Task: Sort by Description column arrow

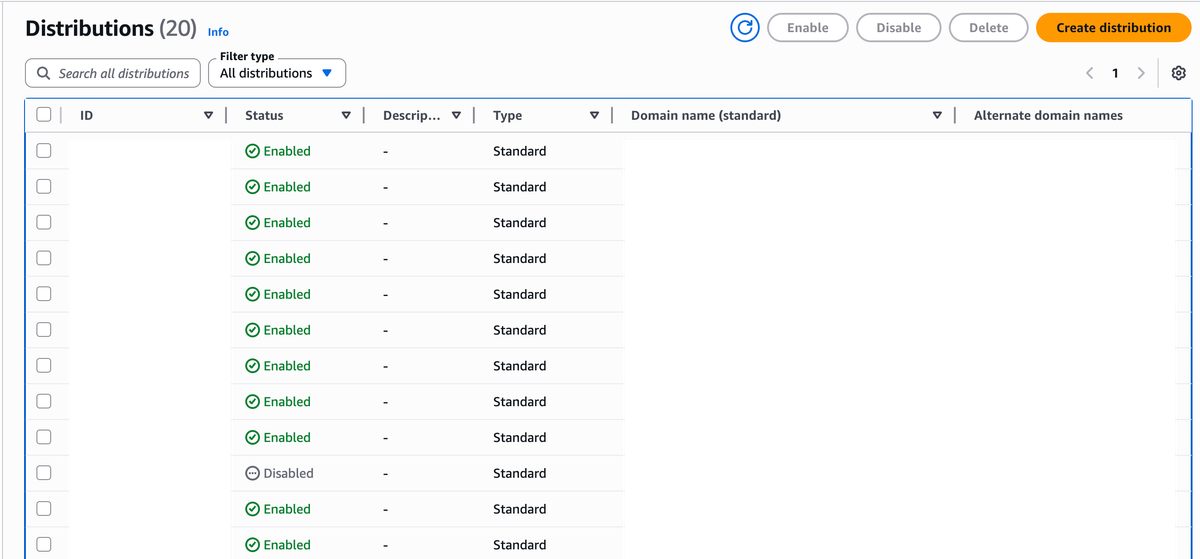Action: click(456, 115)
